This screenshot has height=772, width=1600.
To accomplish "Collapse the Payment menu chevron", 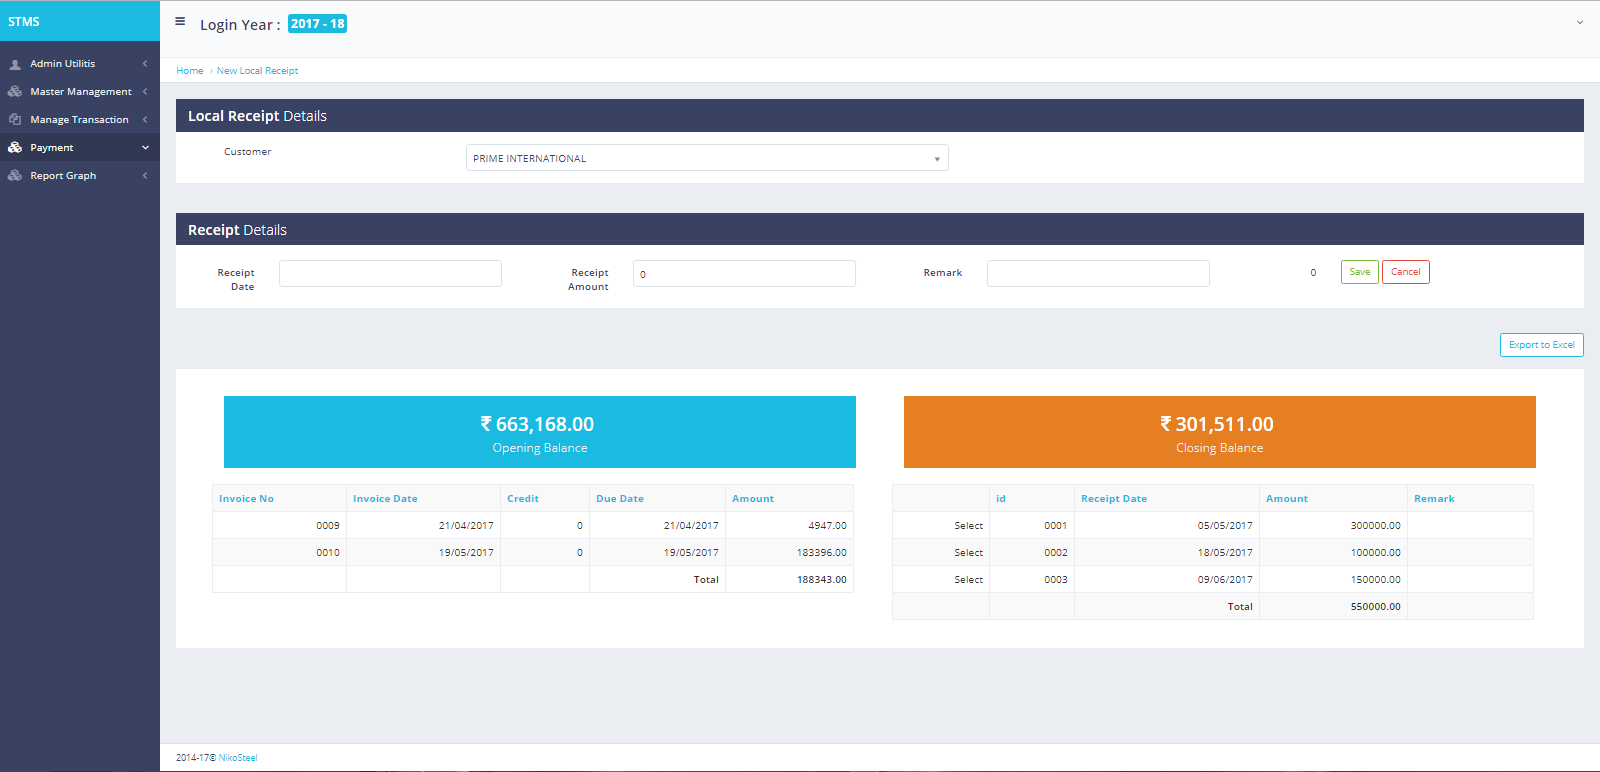I will (145, 148).
